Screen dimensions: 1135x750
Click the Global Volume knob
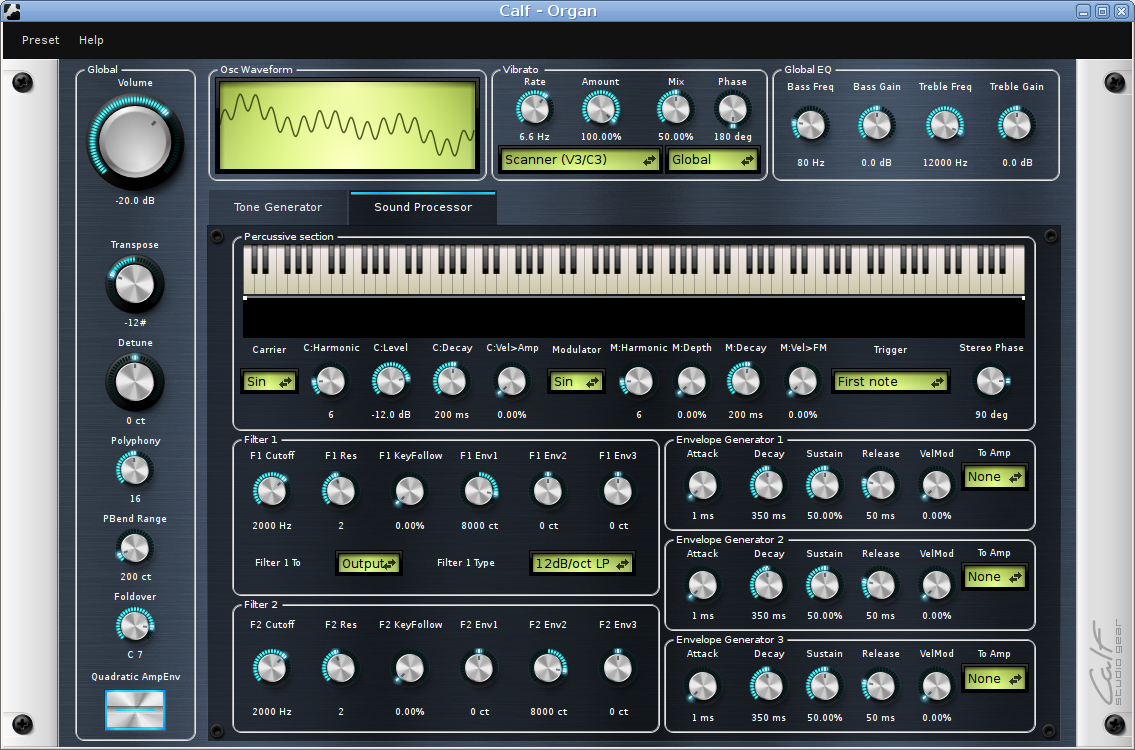click(x=135, y=141)
